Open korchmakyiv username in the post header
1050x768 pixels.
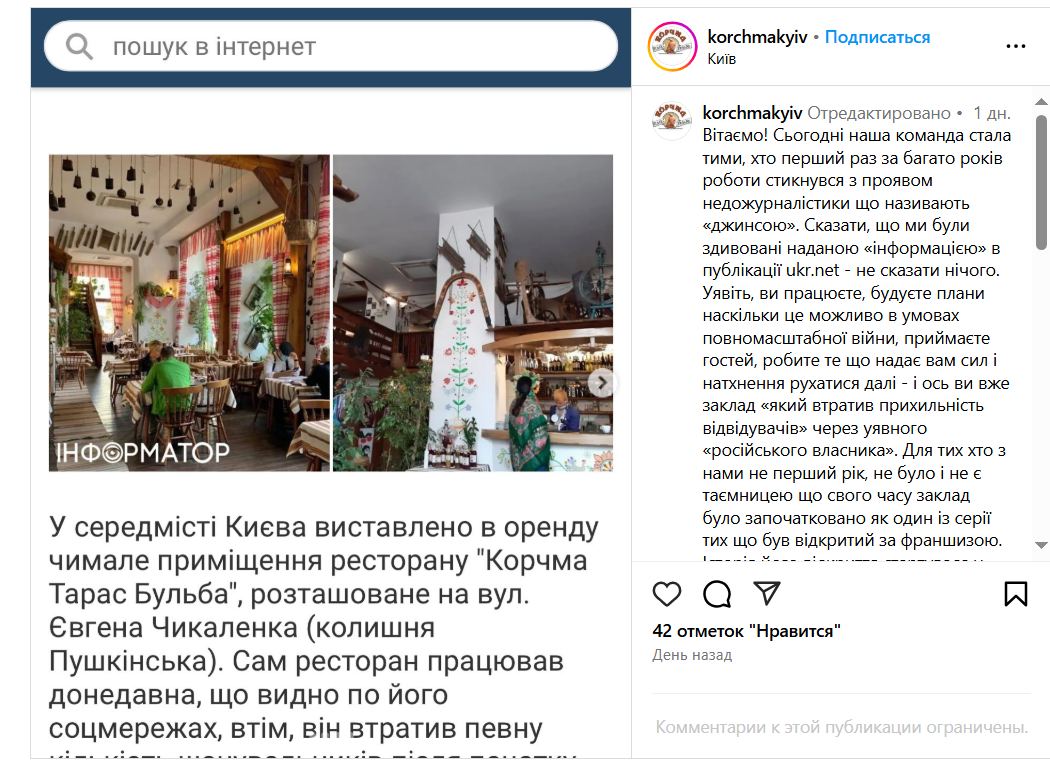pyautogui.click(x=757, y=37)
